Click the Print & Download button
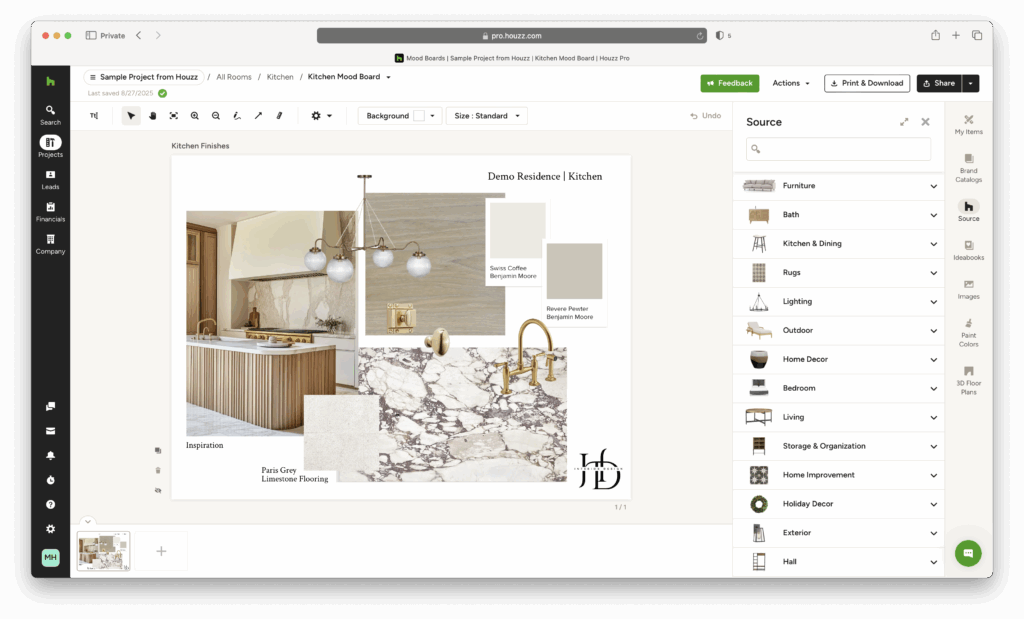 coord(866,83)
